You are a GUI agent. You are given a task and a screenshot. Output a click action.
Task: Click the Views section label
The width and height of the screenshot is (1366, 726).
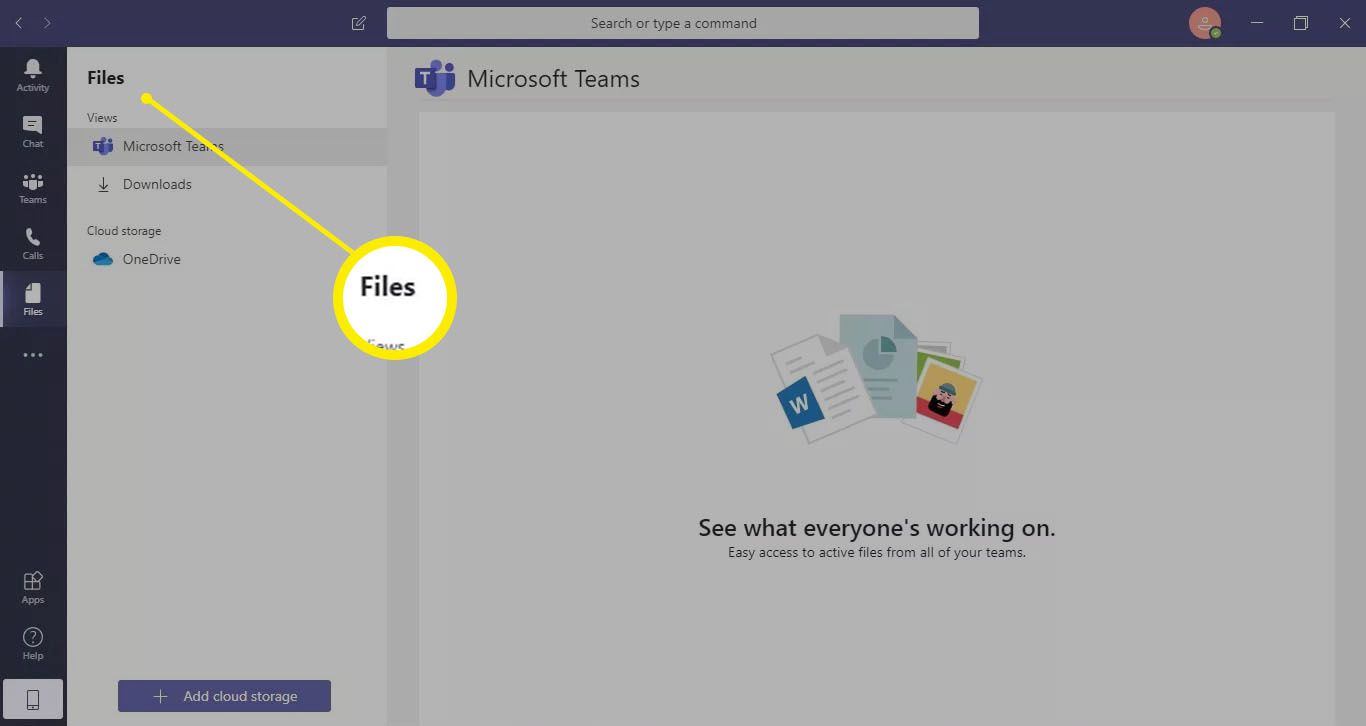[102, 118]
